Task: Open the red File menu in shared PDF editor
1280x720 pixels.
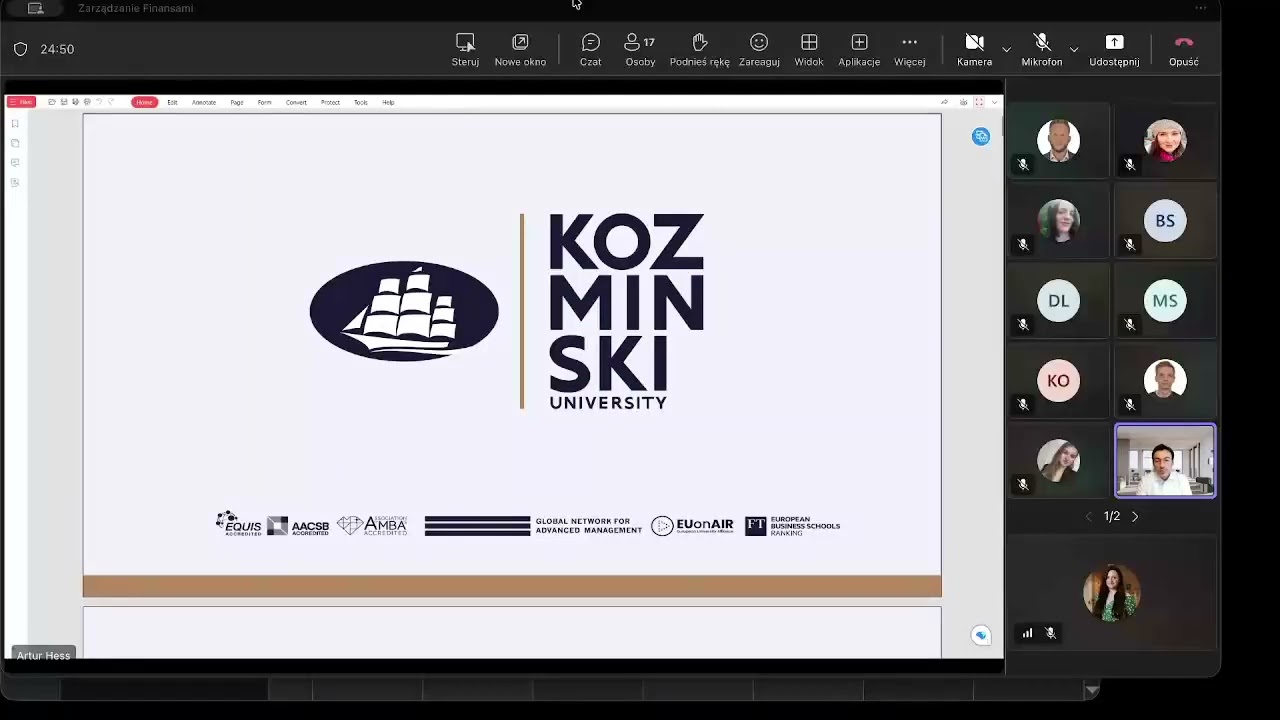Action: pyautogui.click(x=22, y=102)
